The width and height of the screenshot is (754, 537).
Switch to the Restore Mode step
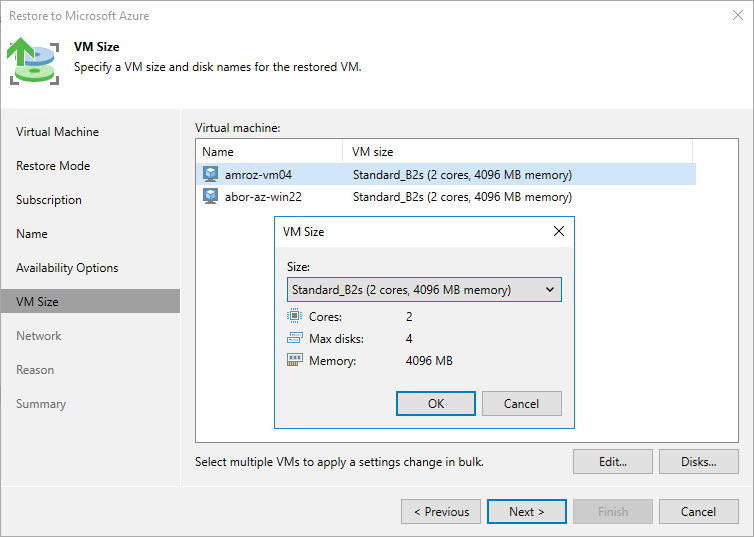[x=53, y=166]
